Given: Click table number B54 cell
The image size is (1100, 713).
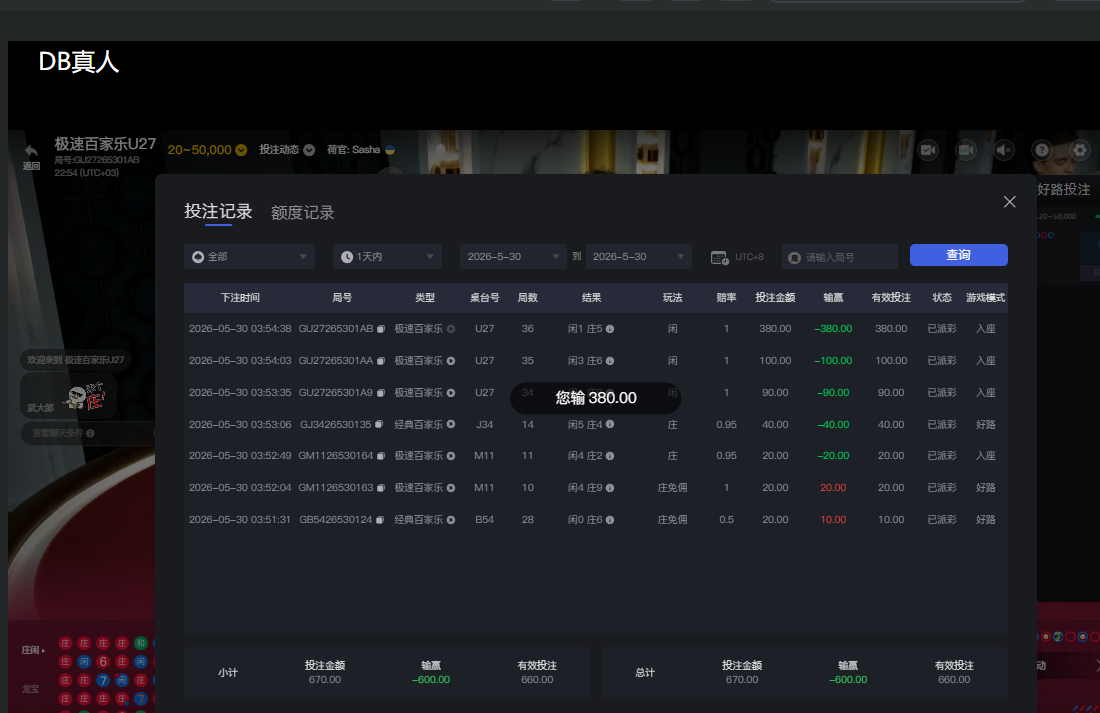Looking at the screenshot, I should [x=484, y=520].
